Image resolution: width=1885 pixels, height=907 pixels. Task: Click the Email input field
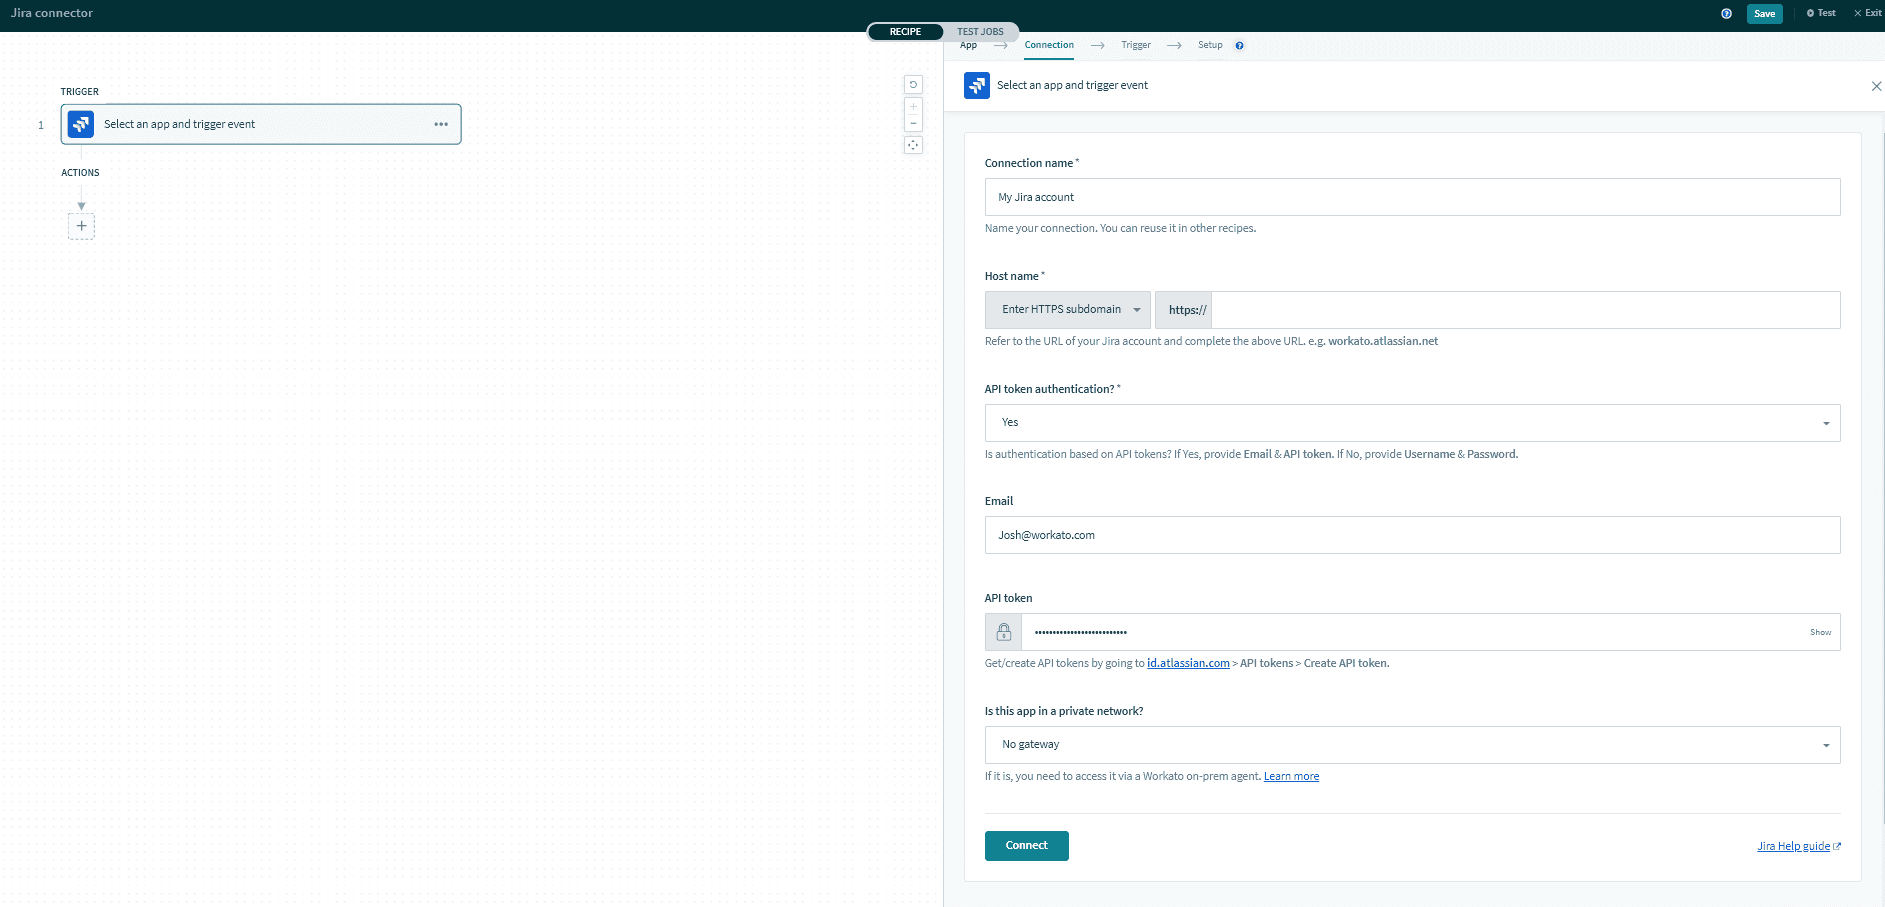click(x=1412, y=535)
